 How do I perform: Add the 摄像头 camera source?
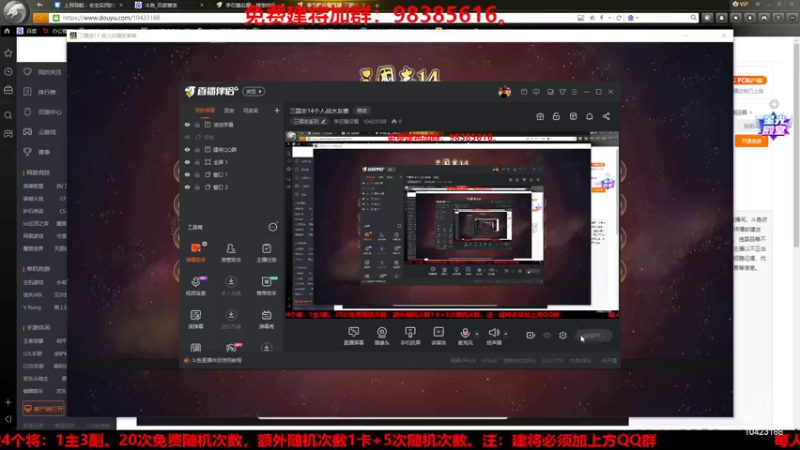[382, 336]
